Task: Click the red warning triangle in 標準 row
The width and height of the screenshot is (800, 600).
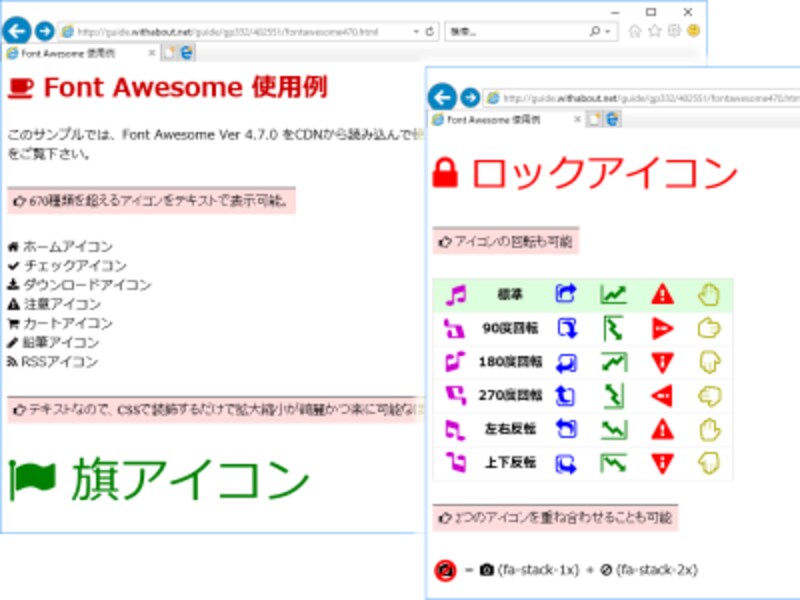Action: (x=662, y=294)
